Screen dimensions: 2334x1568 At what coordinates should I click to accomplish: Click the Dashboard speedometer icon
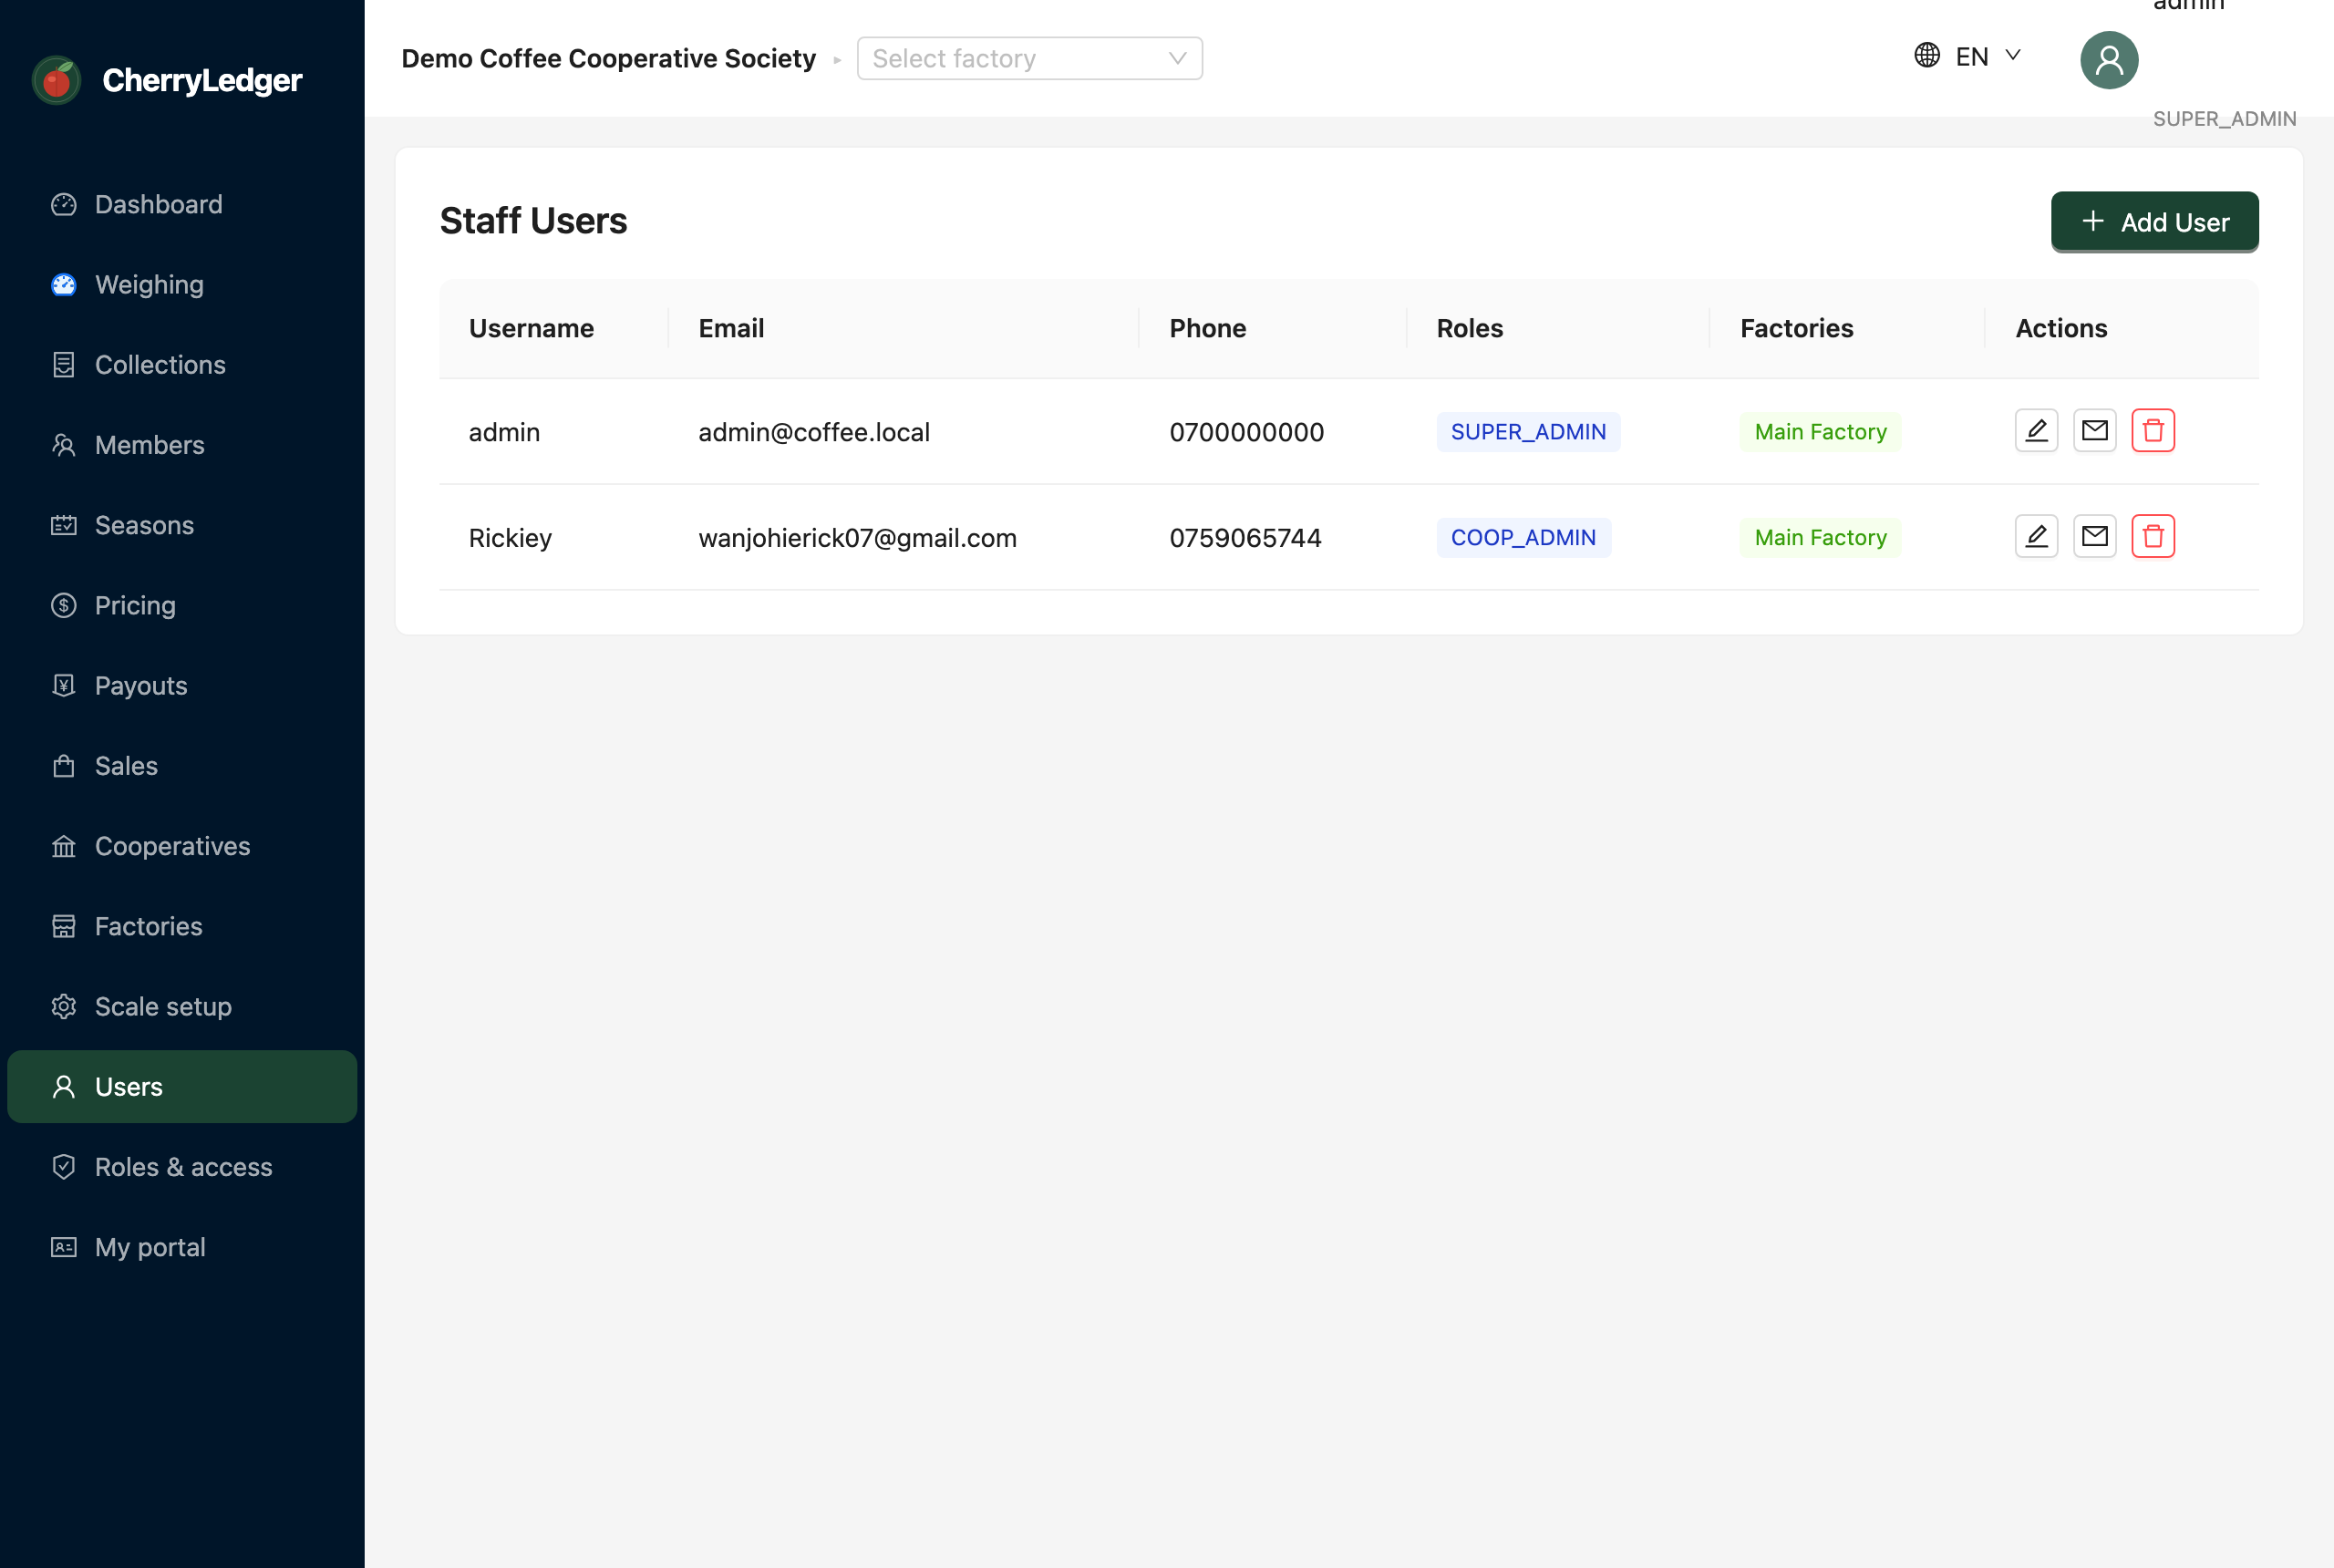[x=64, y=204]
